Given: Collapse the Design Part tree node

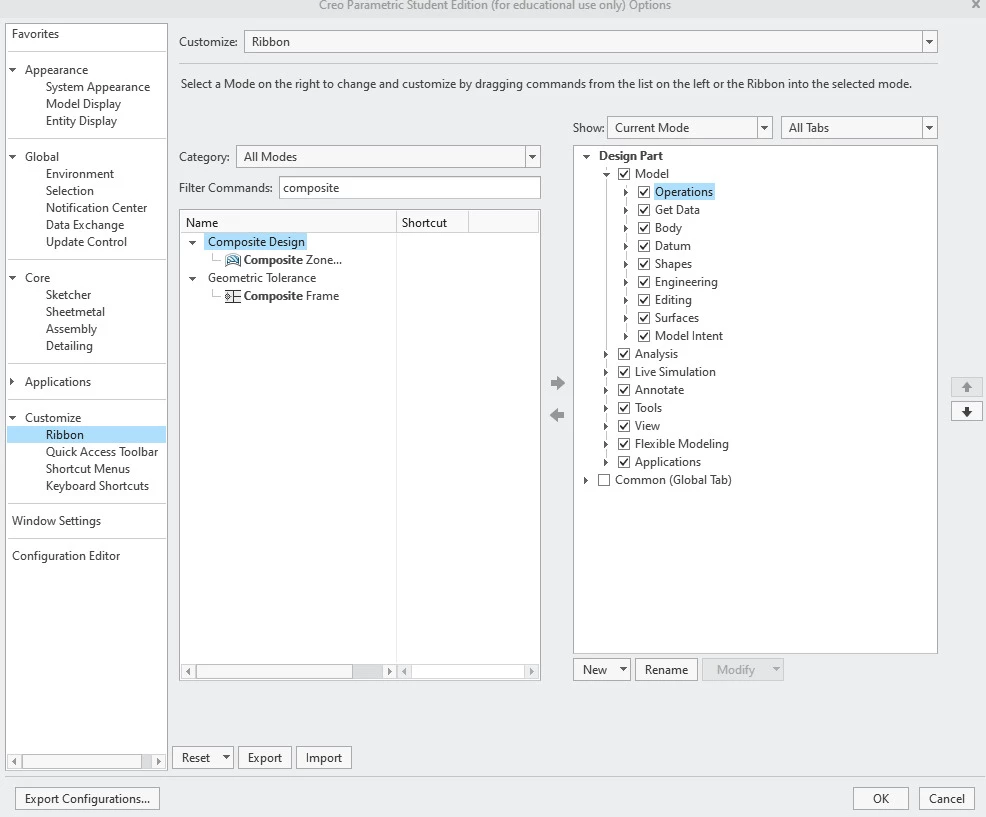Looking at the screenshot, I should click(586, 156).
